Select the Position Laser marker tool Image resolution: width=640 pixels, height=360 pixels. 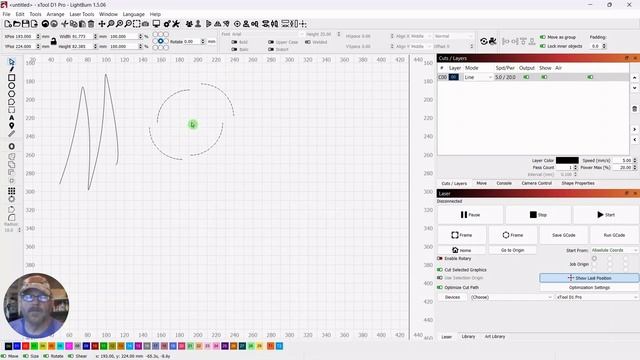(x=11, y=126)
